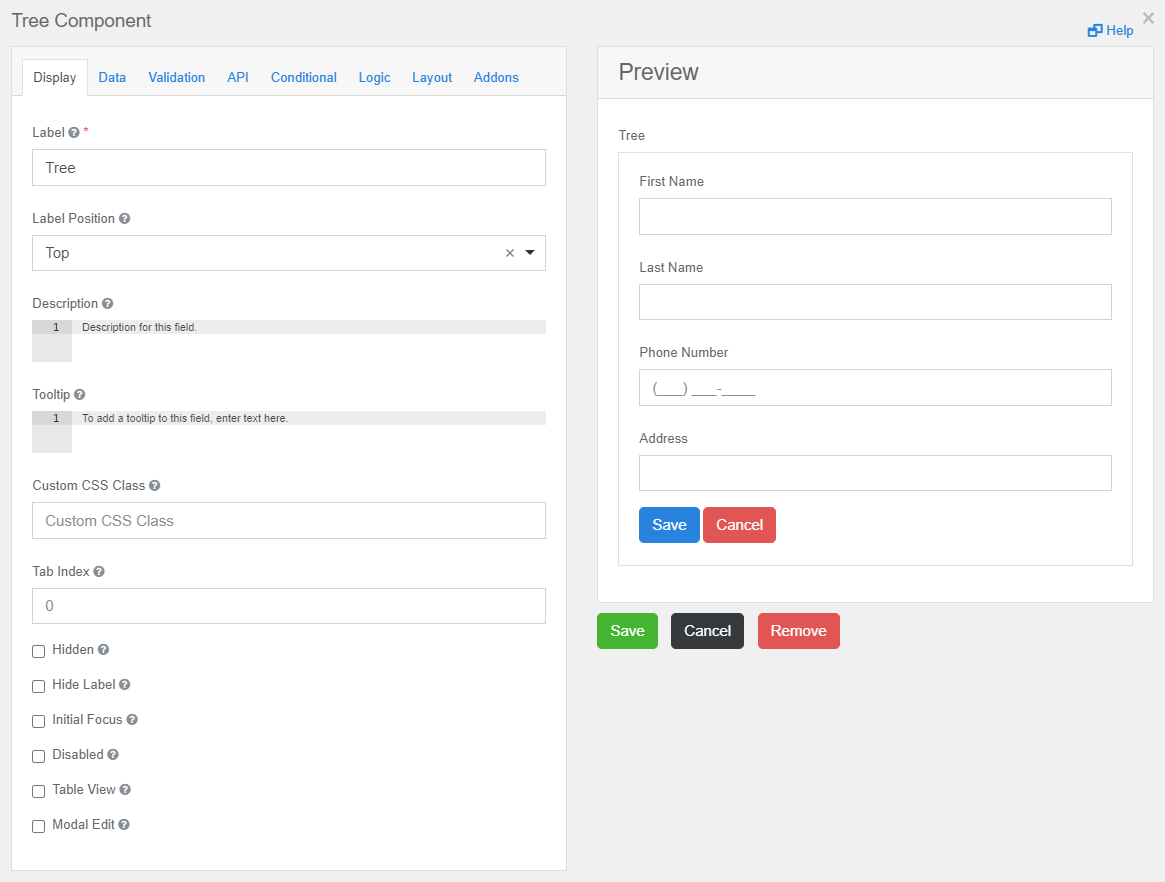This screenshot has width=1165, height=882.
Task: Tick the Initial Focus checkbox
Action: 39,721
